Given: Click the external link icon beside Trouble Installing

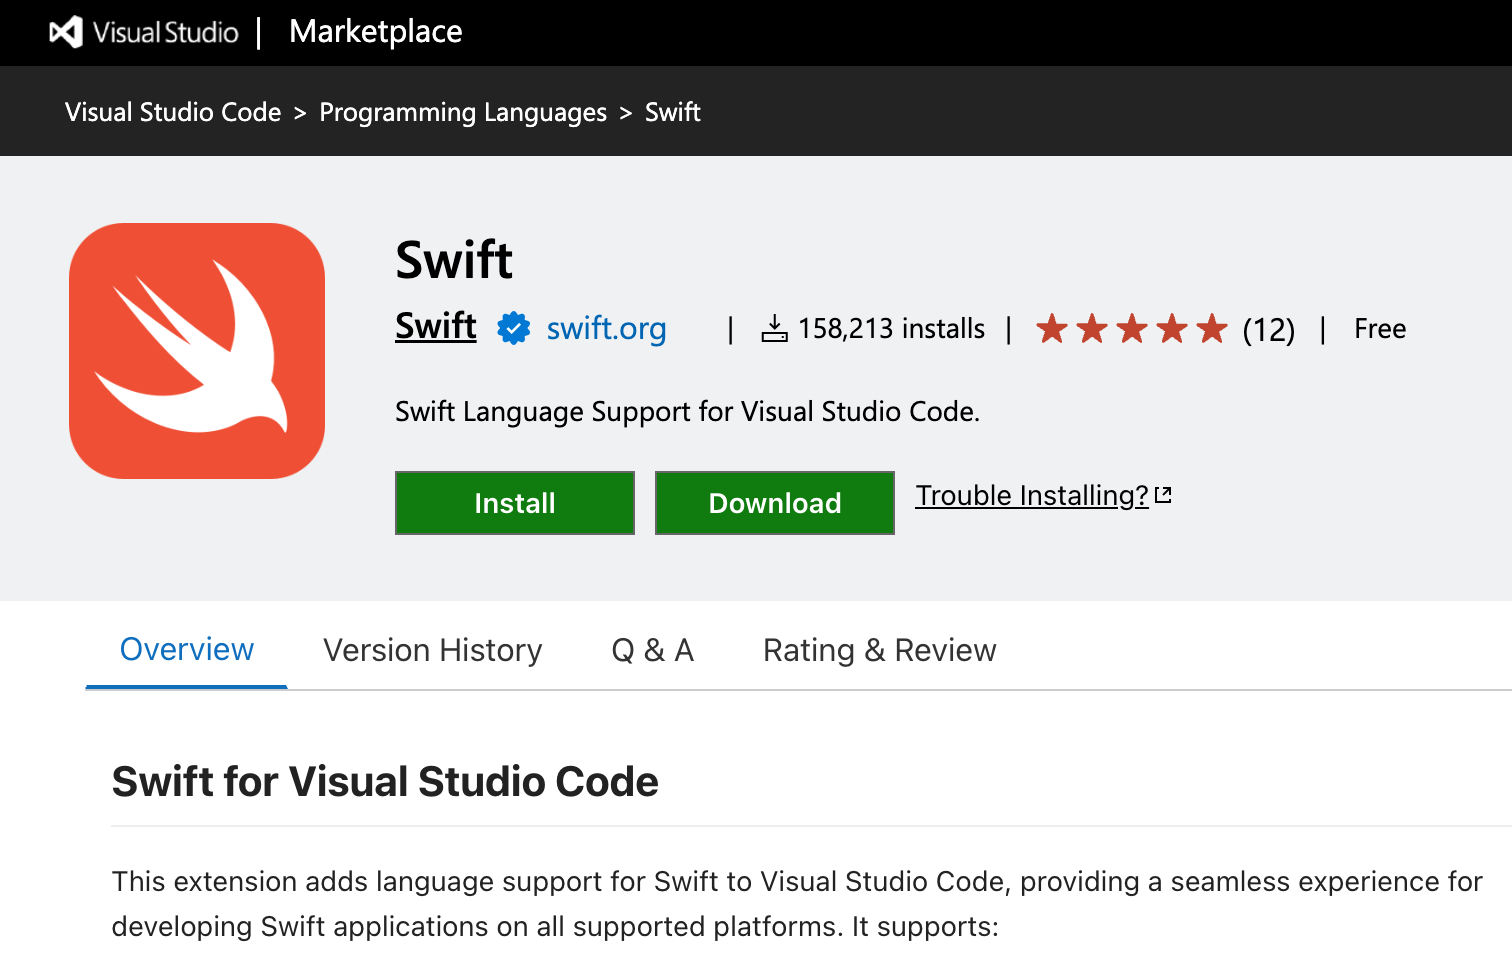Looking at the screenshot, I should 1163,495.
